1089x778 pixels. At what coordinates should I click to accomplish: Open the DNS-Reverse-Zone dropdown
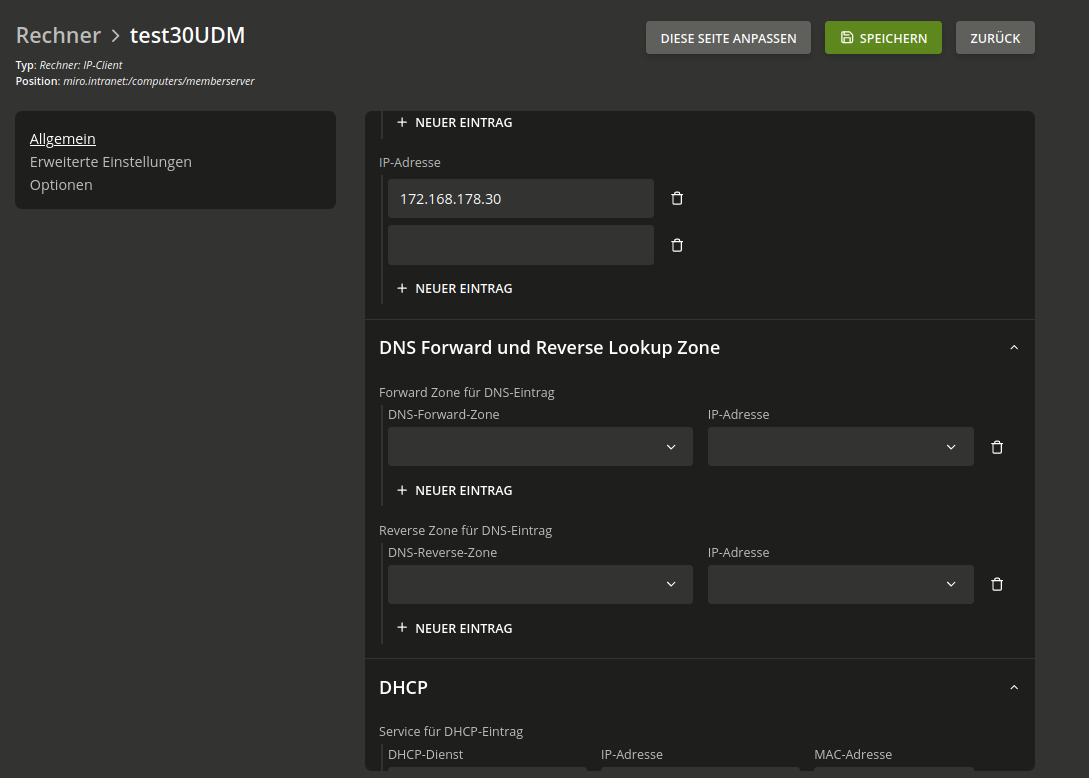(540, 585)
